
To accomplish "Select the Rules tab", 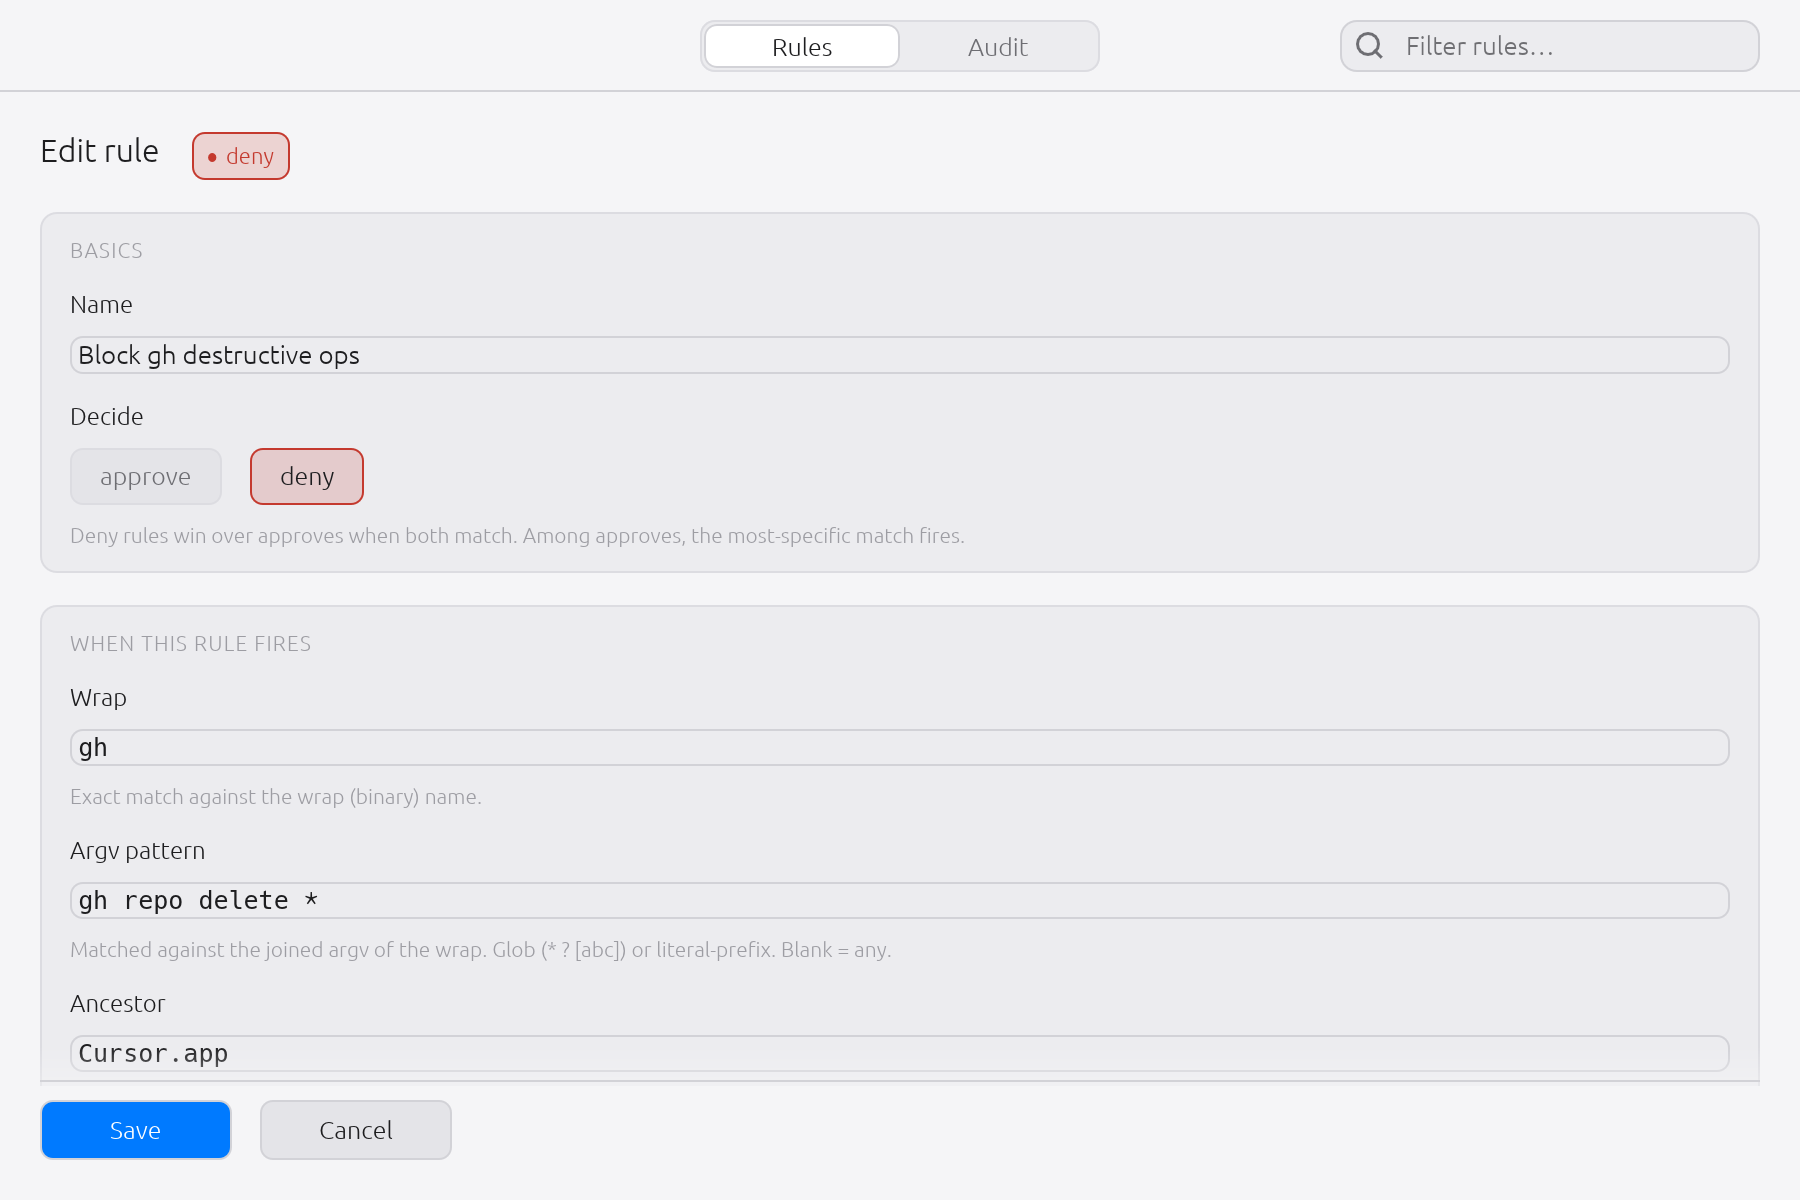I will 802,47.
